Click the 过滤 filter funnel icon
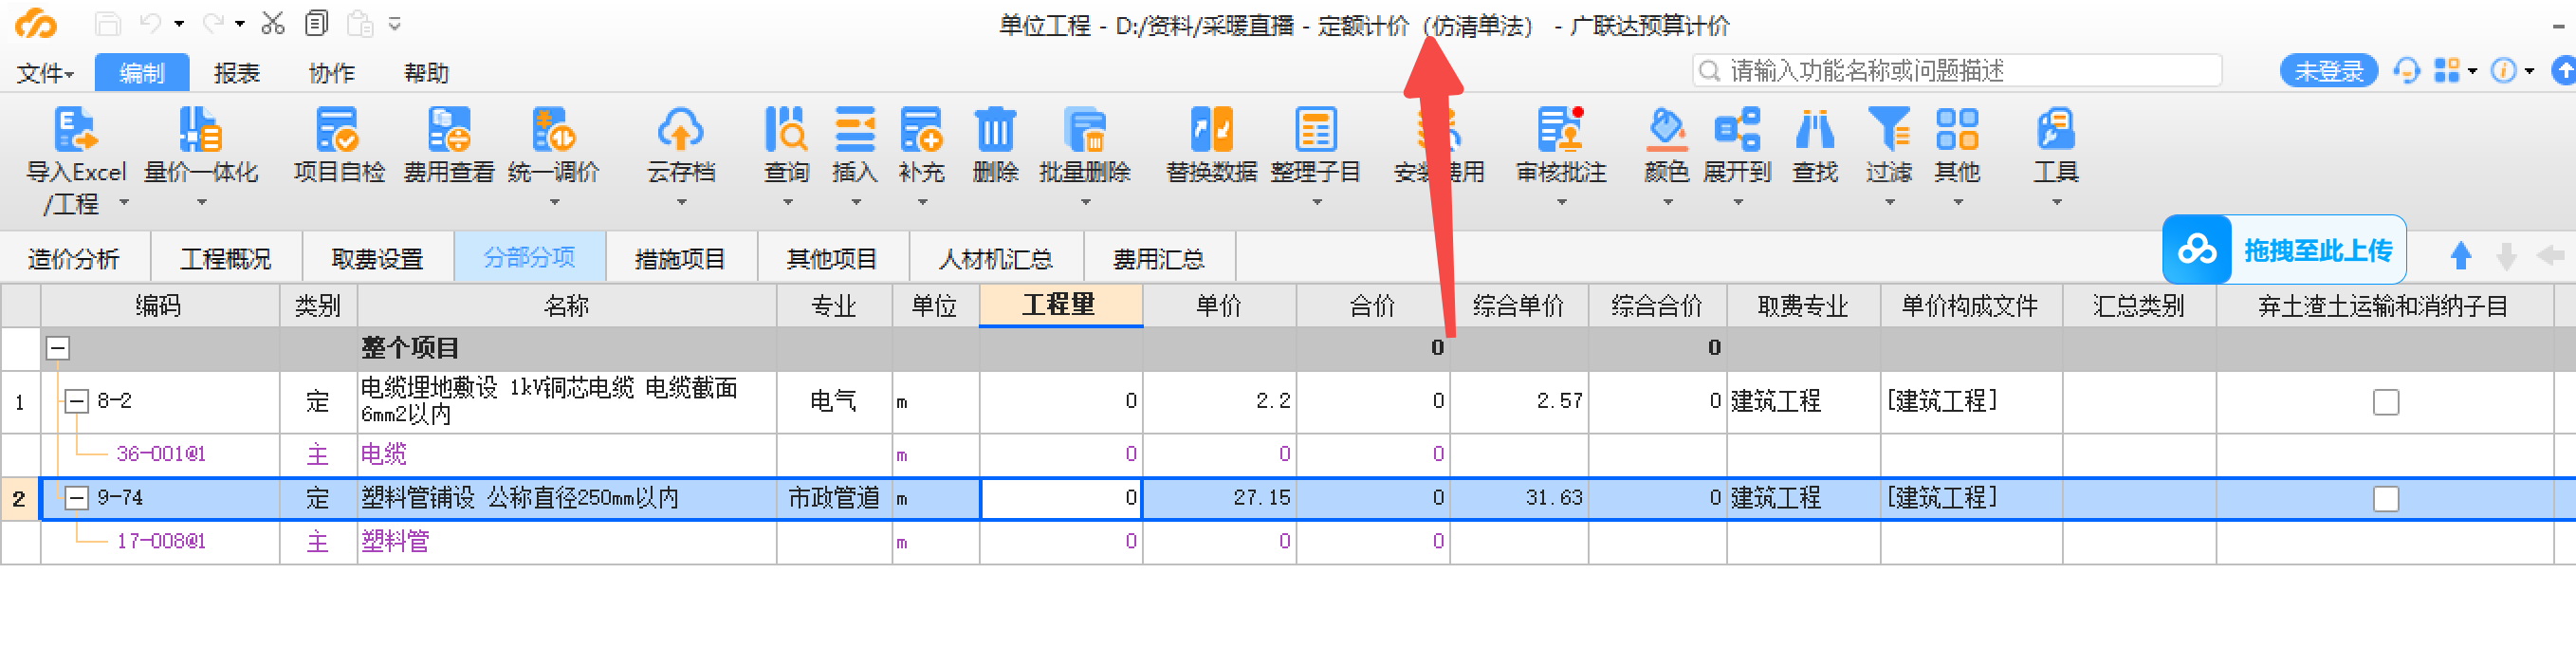Image resolution: width=2576 pixels, height=666 pixels. pyautogui.click(x=1889, y=130)
